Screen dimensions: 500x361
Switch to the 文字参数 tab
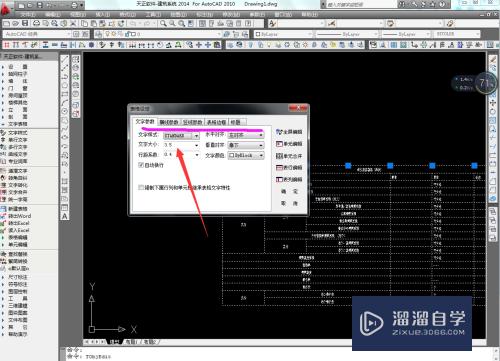(x=145, y=122)
